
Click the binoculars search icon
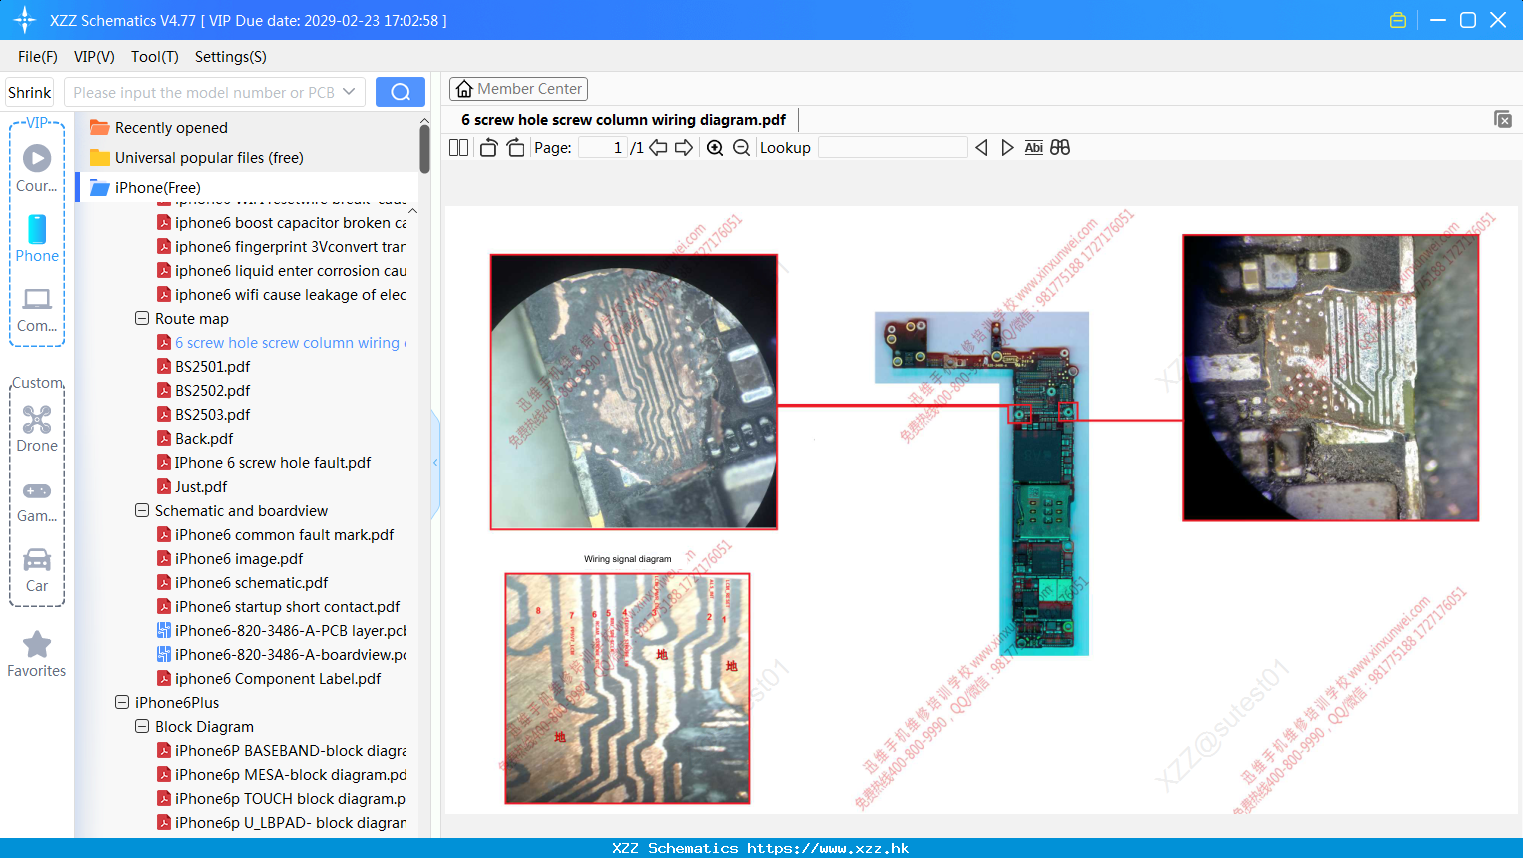(x=1060, y=147)
